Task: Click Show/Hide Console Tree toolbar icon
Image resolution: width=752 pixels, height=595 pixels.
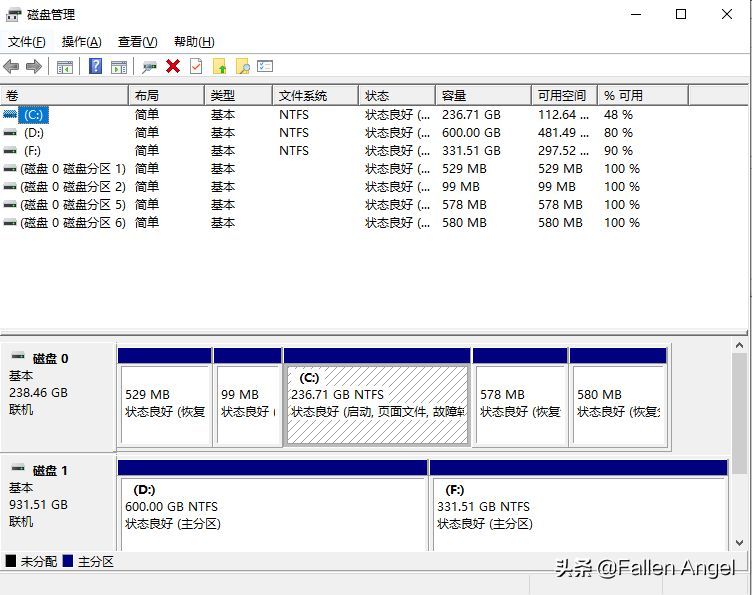Action: [65, 67]
